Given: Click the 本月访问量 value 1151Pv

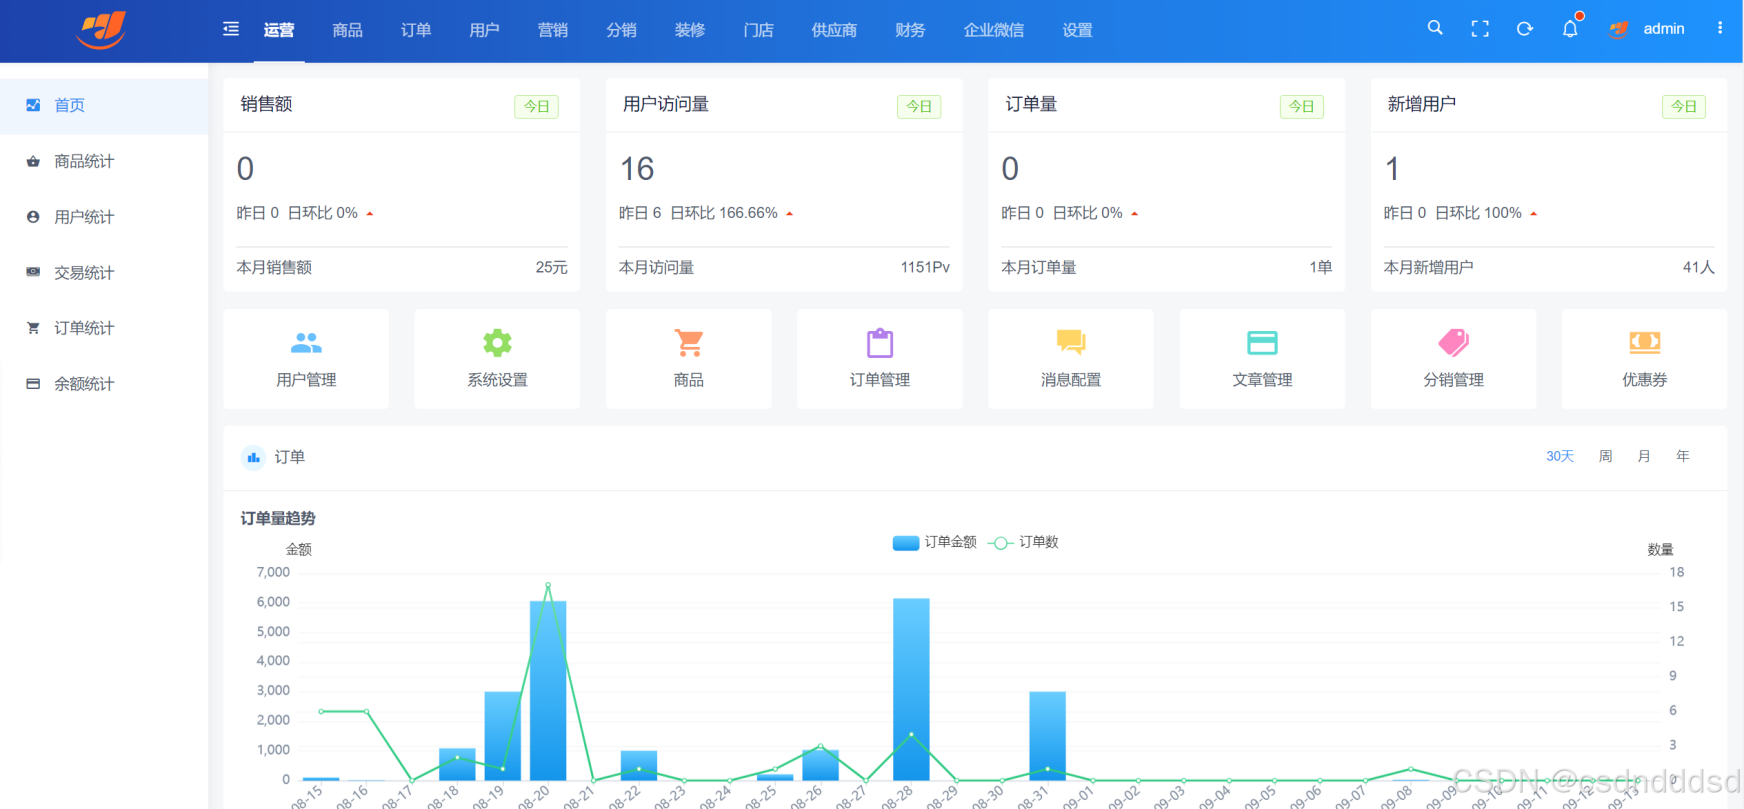Looking at the screenshot, I should coord(925,267).
